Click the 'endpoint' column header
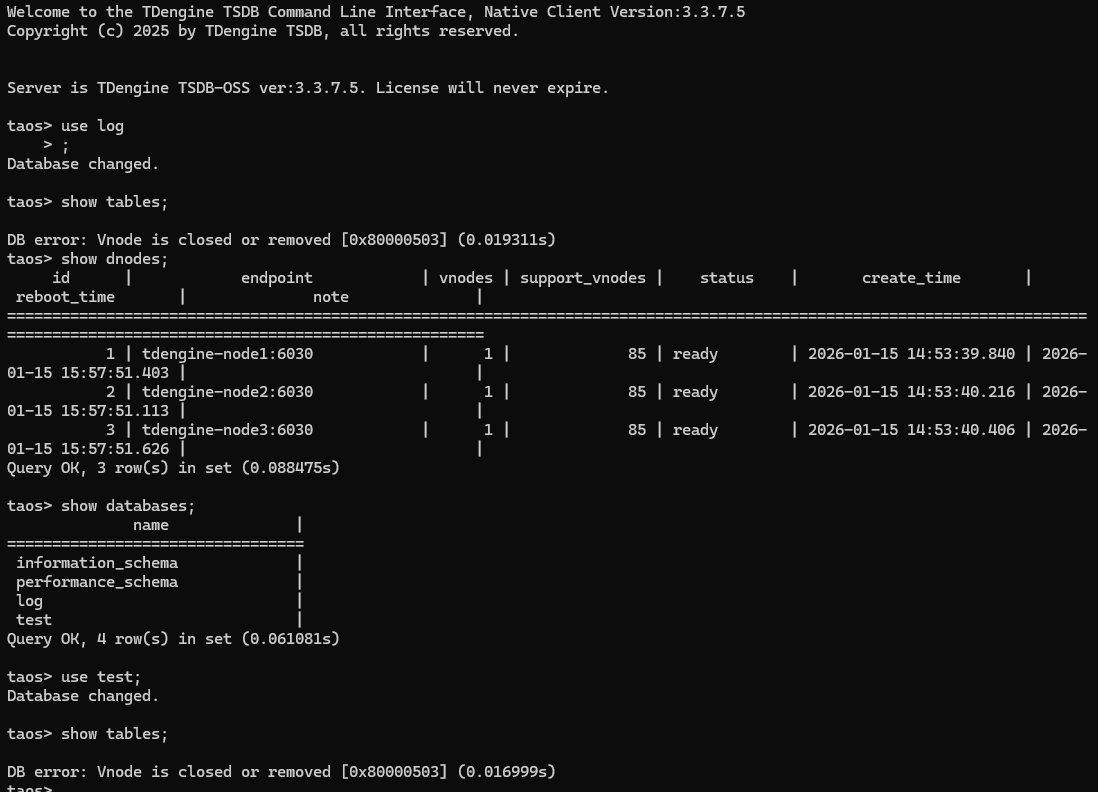The height and width of the screenshot is (792, 1098). pyautogui.click(x=277, y=278)
